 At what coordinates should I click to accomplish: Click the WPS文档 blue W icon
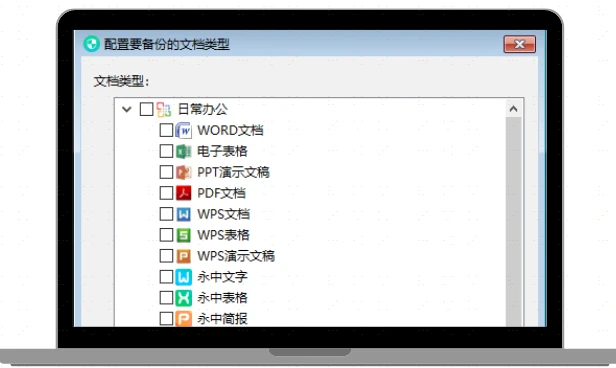click(183, 214)
